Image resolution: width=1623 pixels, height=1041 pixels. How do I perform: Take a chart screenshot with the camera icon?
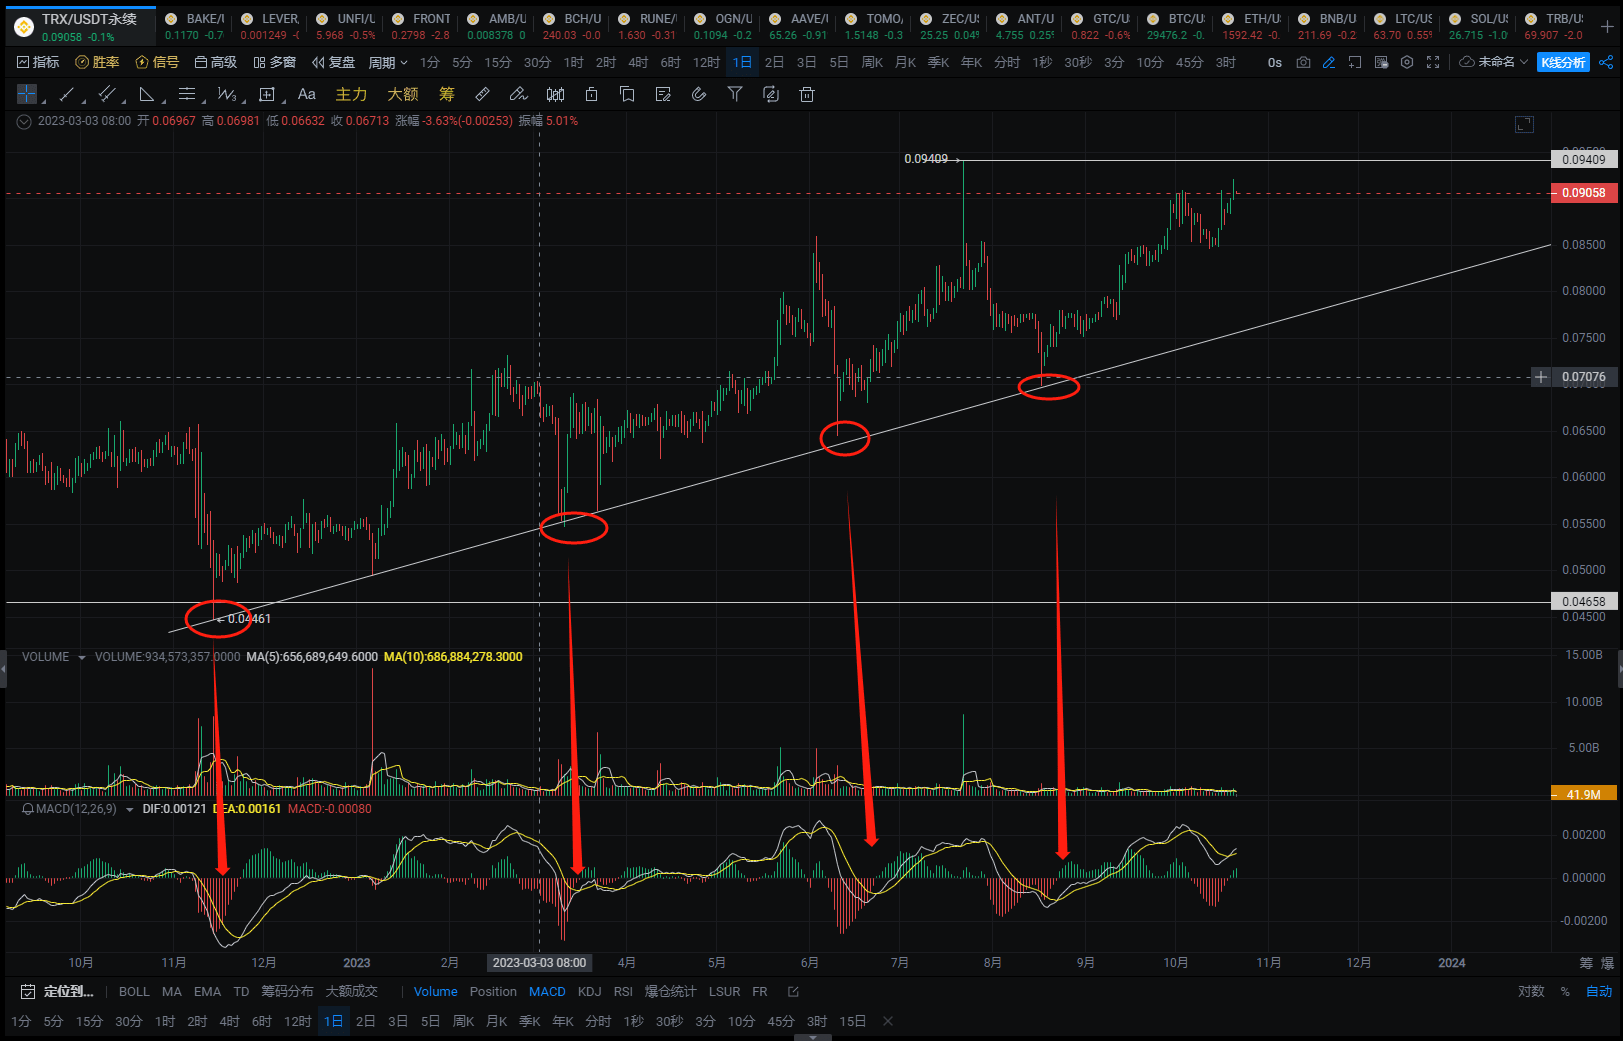(x=1302, y=62)
